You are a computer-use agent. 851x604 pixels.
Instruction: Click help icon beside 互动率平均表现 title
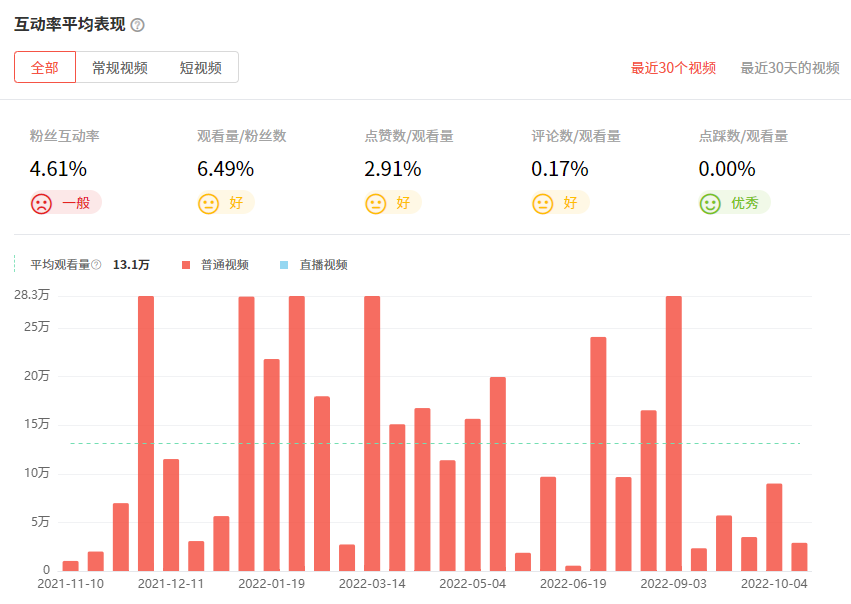click(138, 25)
